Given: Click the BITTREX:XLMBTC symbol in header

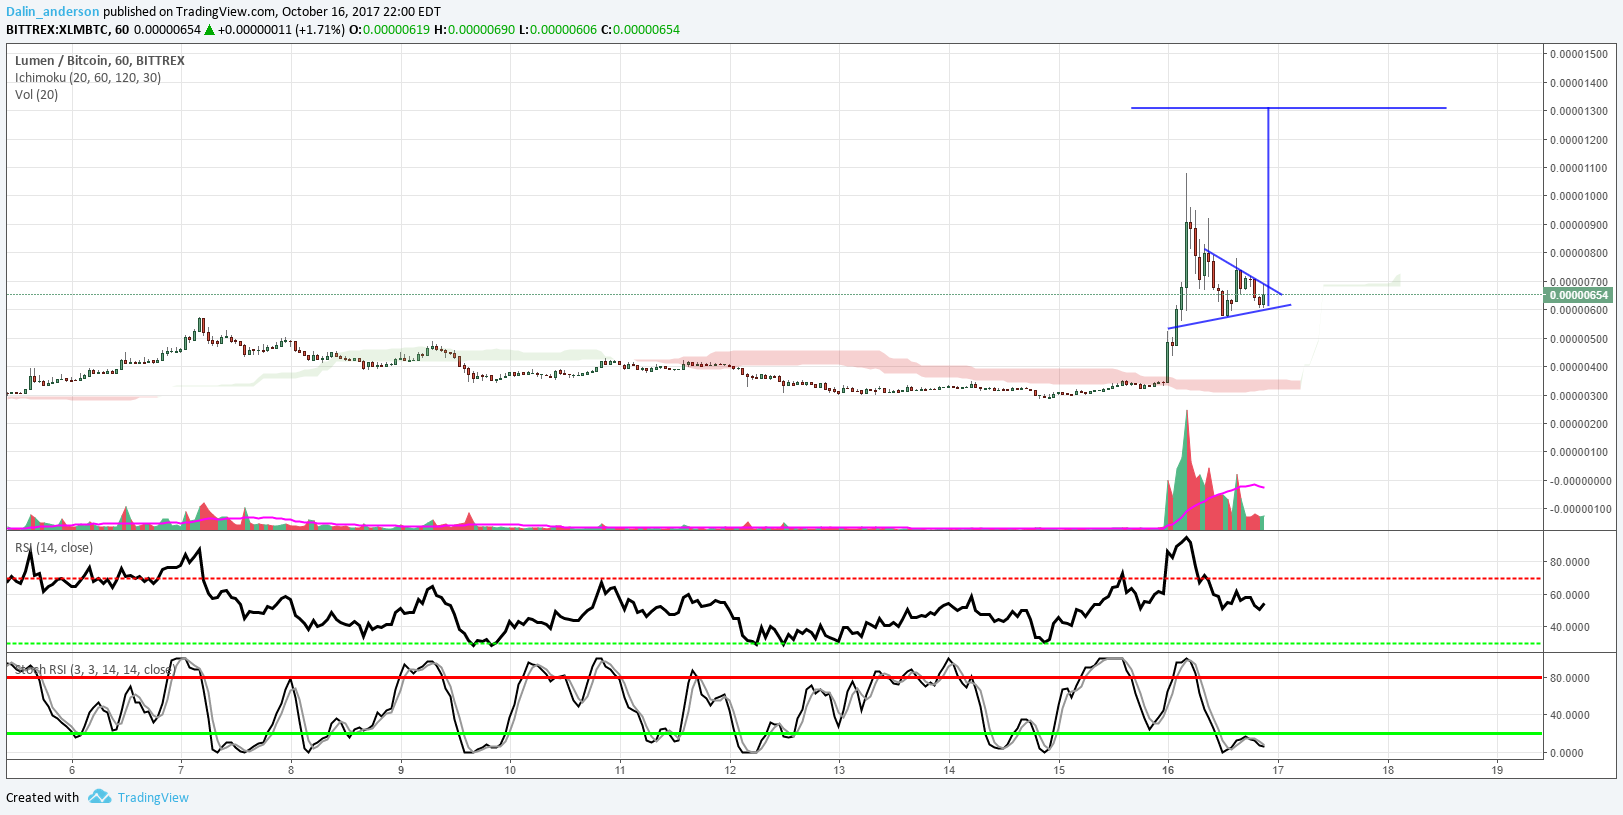Looking at the screenshot, I should pyautogui.click(x=58, y=29).
